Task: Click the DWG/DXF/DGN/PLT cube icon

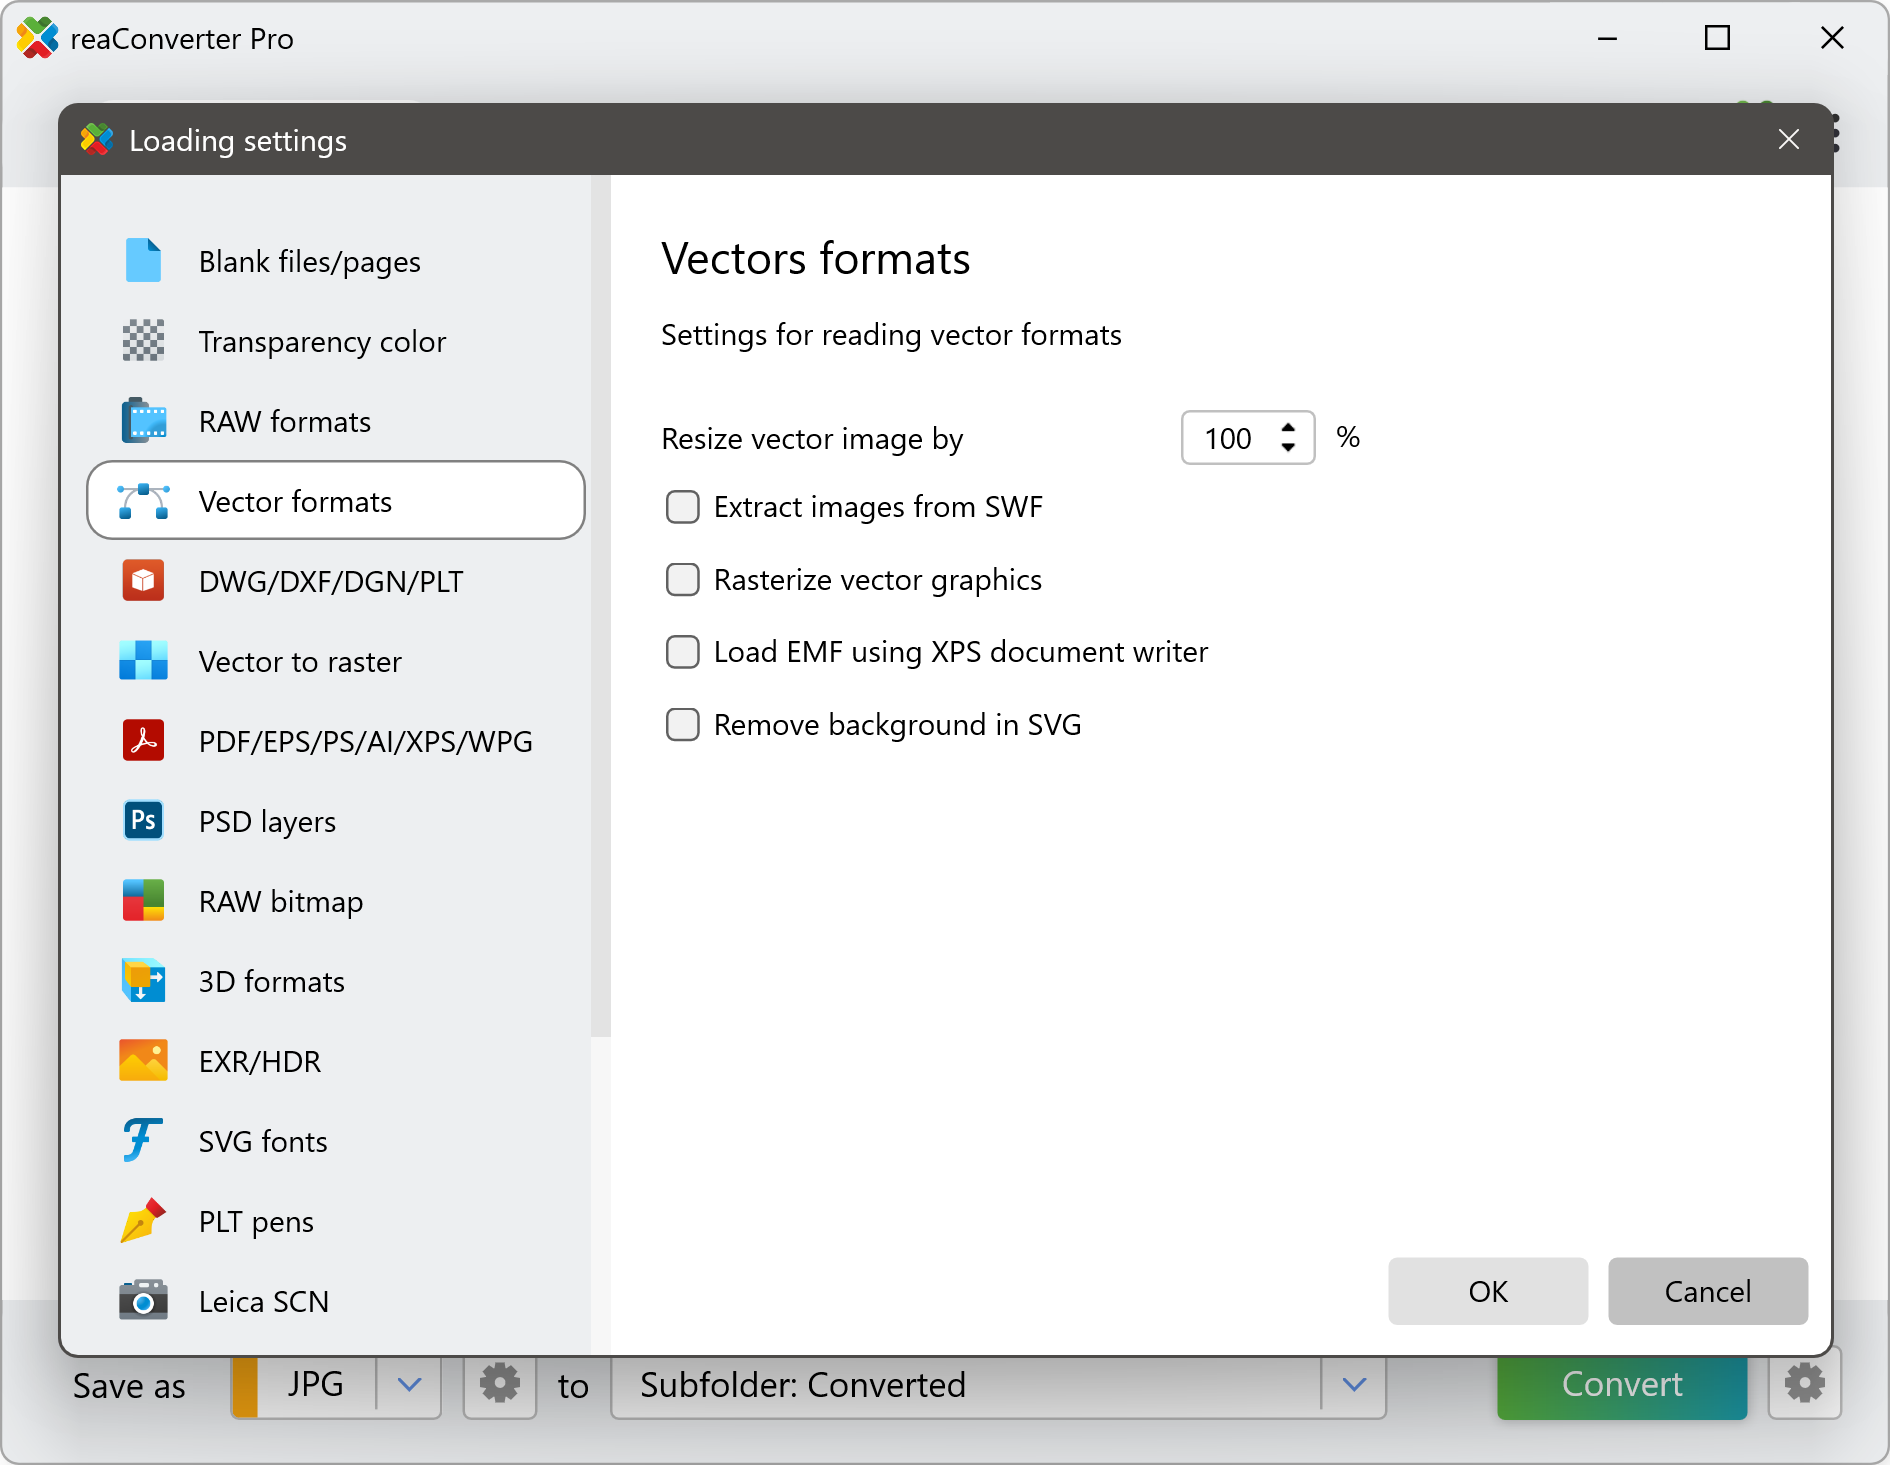Action: coord(143,581)
